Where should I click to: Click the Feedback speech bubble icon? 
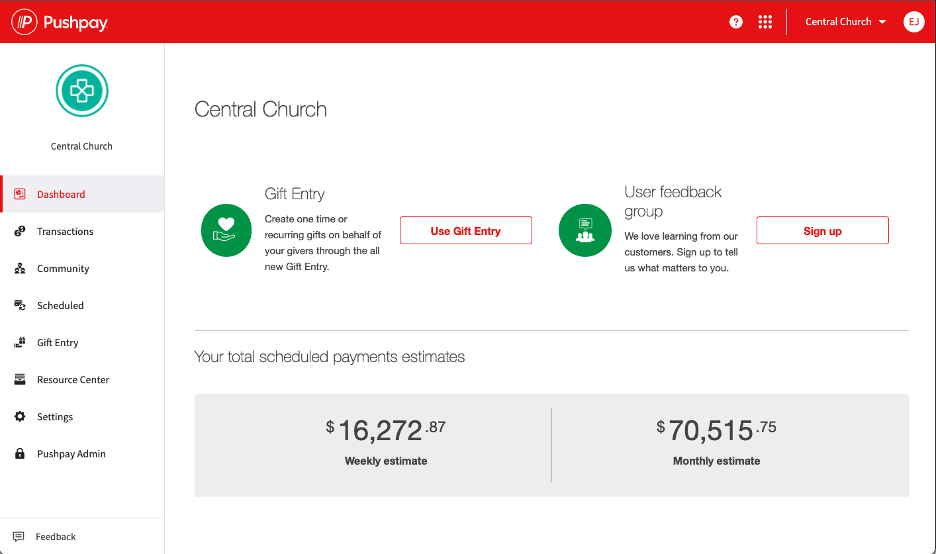click(19, 536)
